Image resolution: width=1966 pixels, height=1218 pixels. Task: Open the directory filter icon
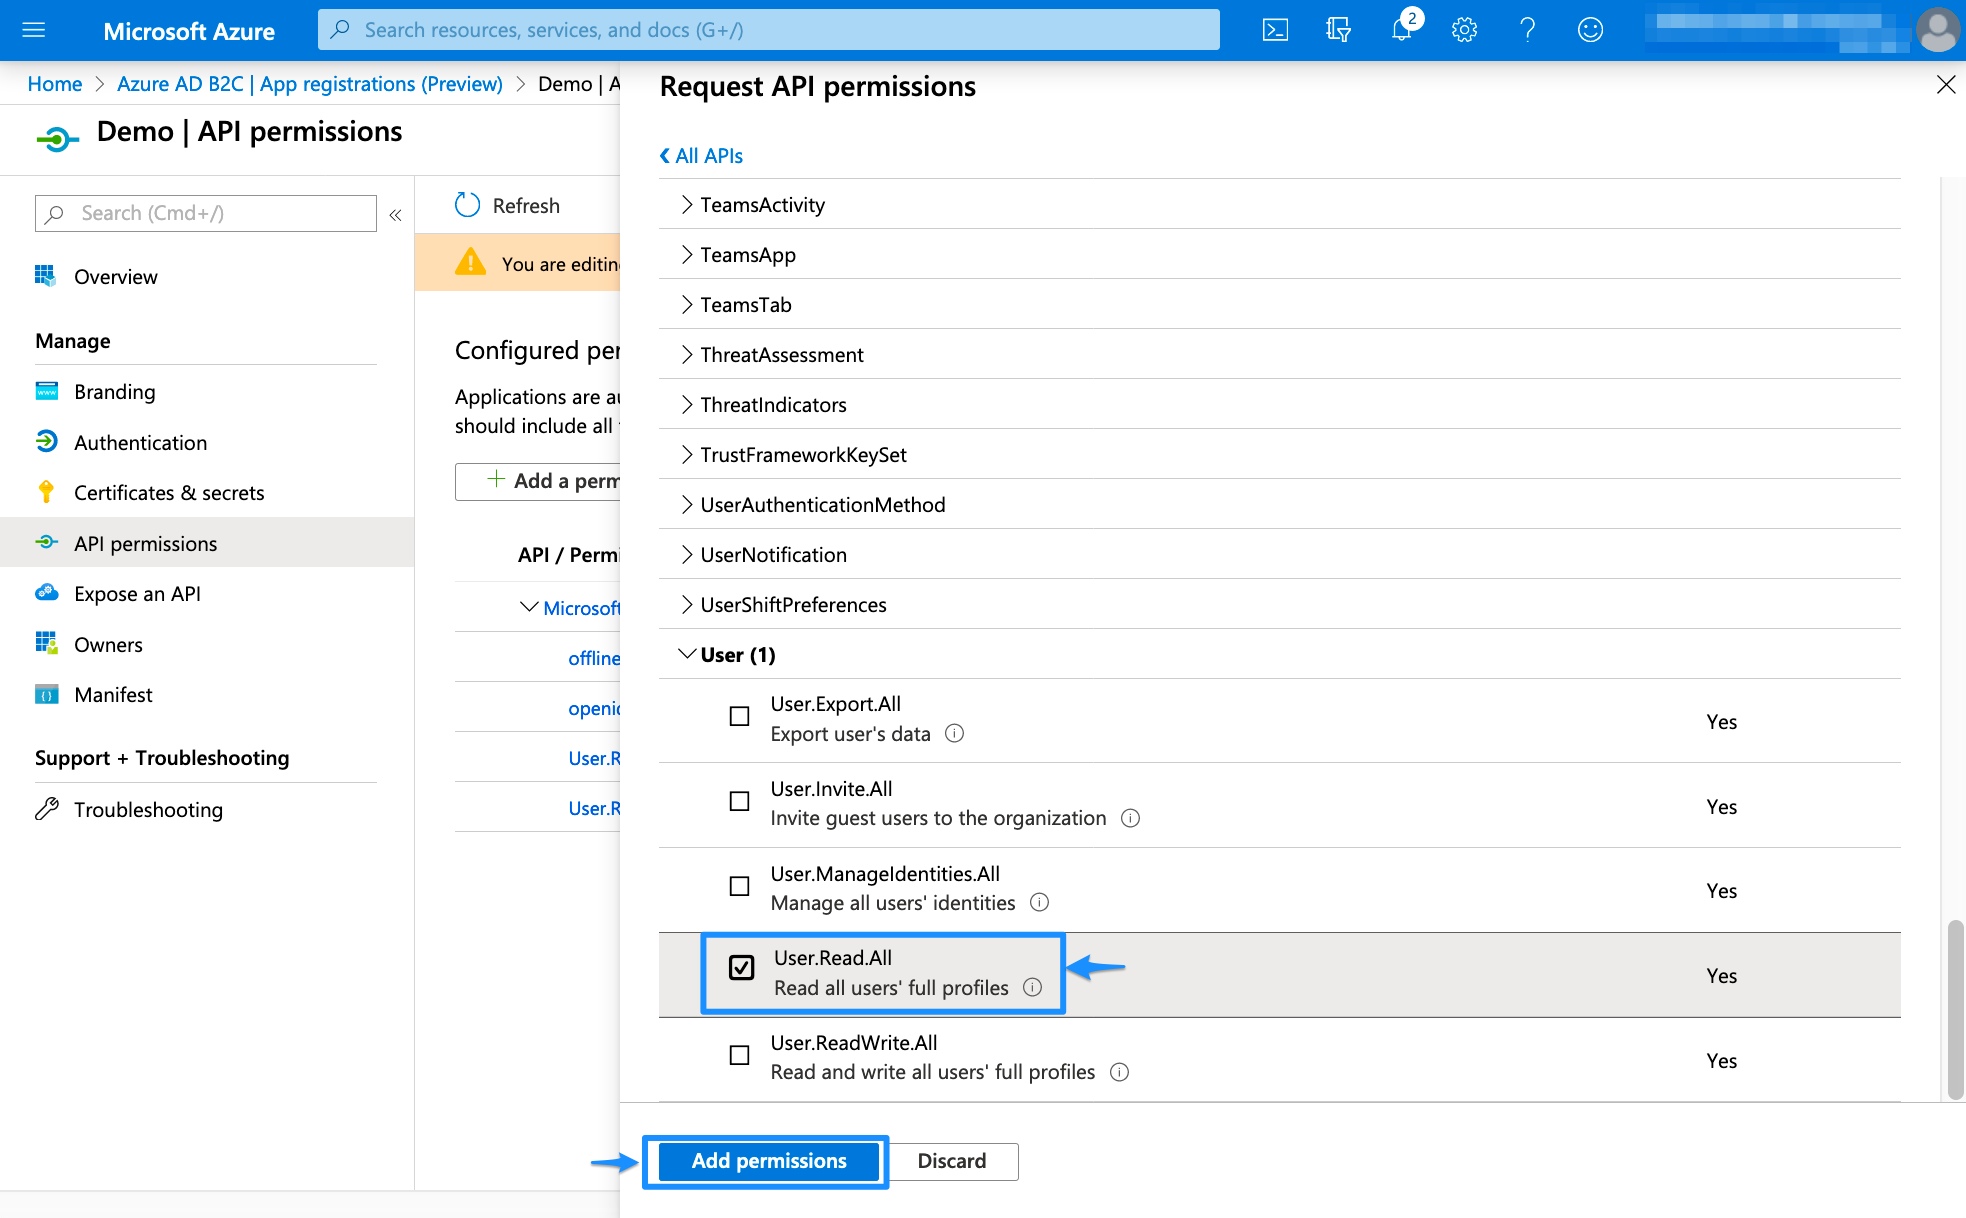point(1338,29)
